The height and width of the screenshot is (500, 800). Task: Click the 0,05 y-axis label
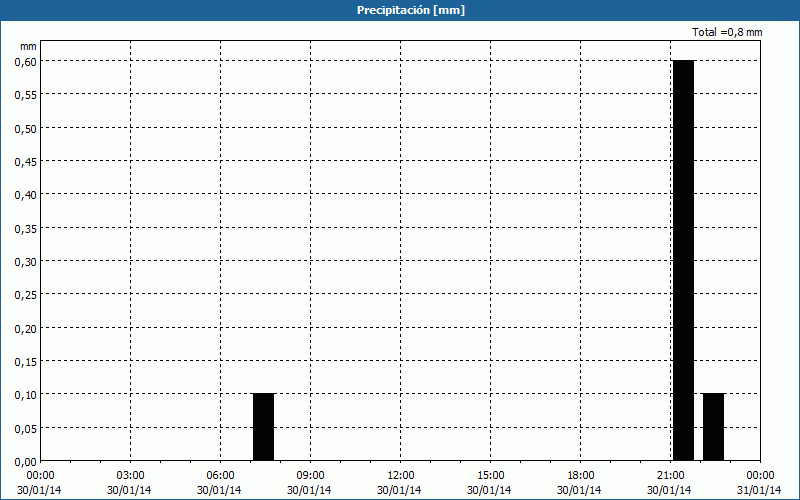[x=26, y=429]
